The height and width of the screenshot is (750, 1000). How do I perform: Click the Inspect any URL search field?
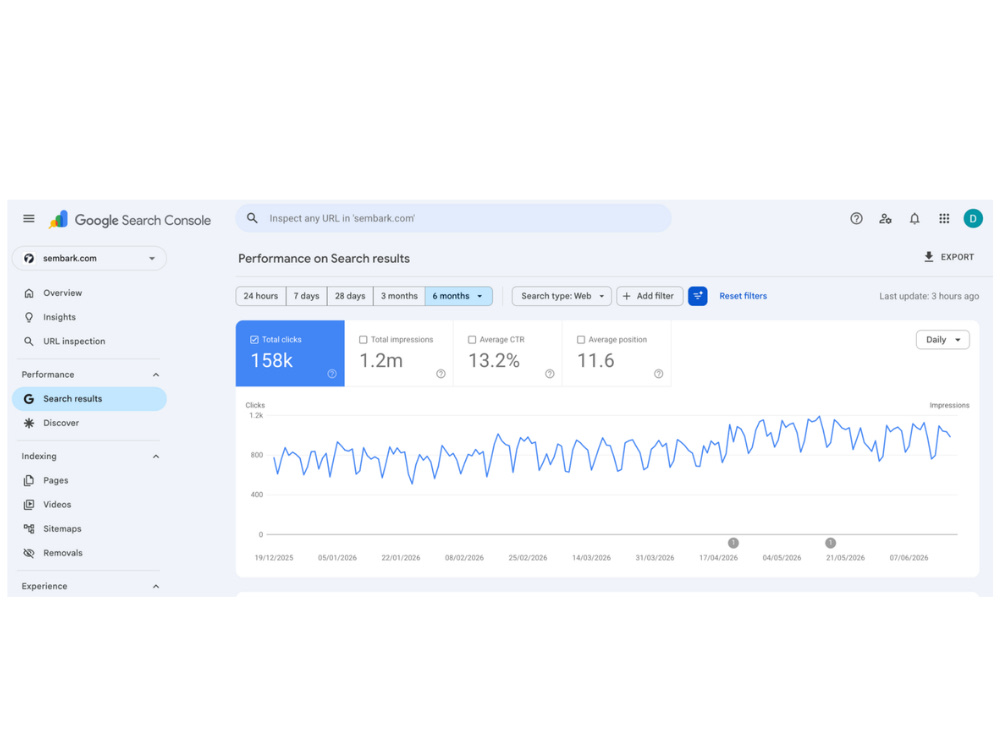(453, 218)
